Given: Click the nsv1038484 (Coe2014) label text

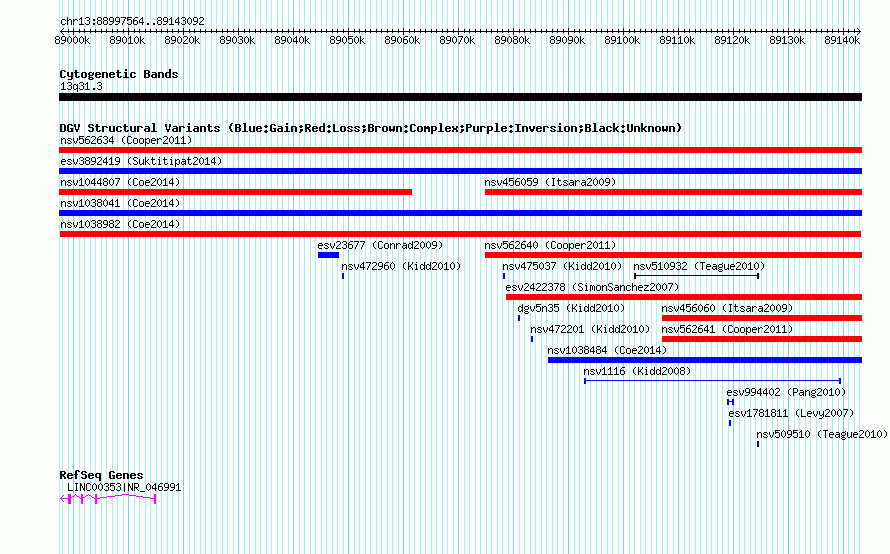Looking at the screenshot, I should click(607, 350).
